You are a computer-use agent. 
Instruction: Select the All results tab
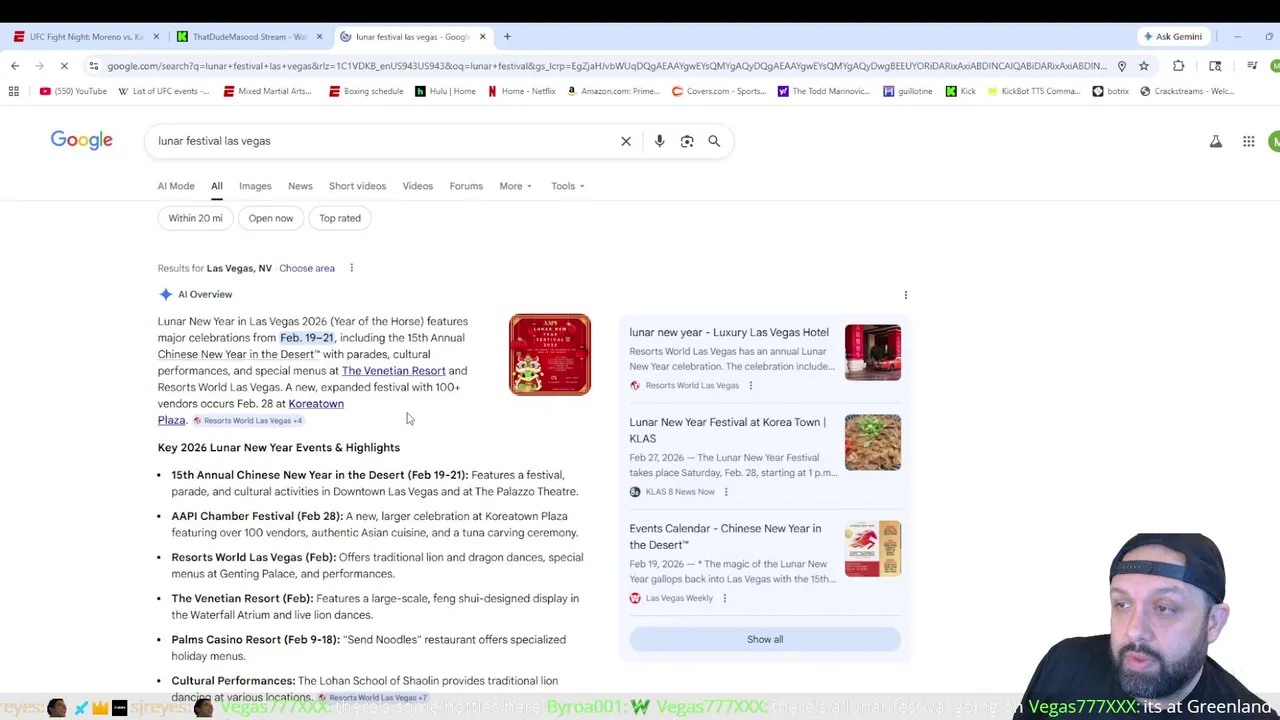(x=216, y=186)
